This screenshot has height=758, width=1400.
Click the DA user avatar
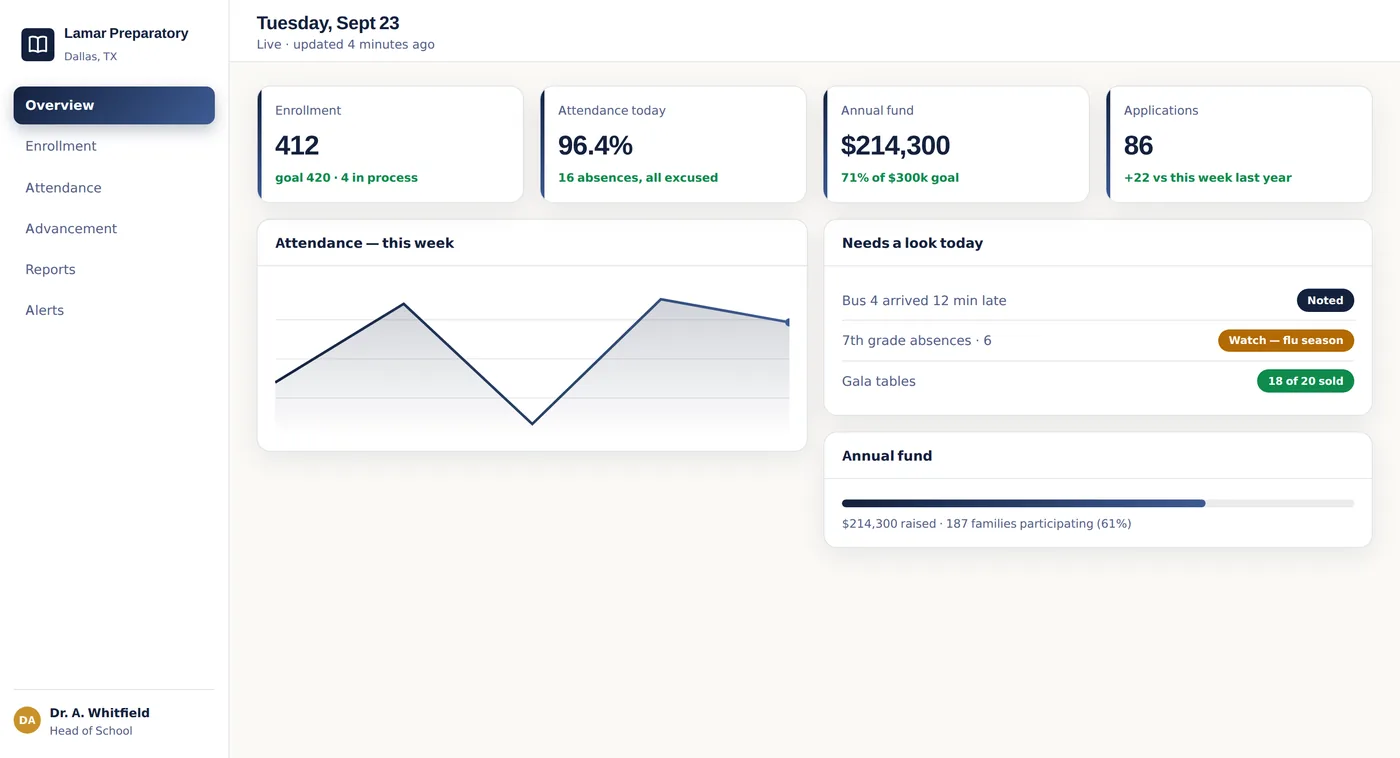(27, 720)
